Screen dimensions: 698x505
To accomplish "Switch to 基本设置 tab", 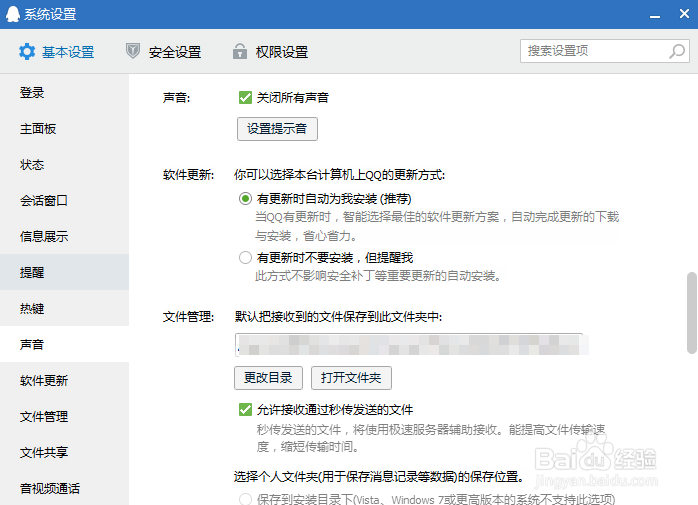I will point(57,52).
